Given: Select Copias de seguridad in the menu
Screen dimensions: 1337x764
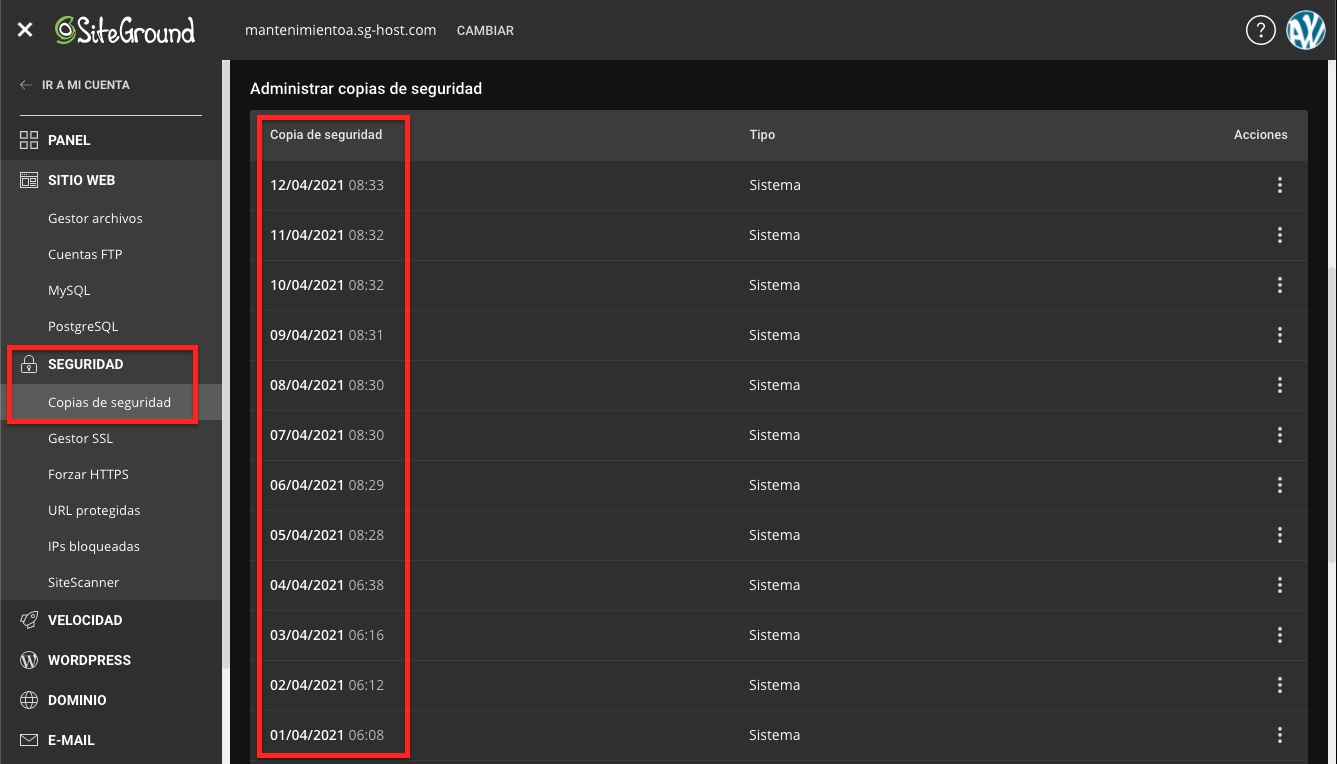Looking at the screenshot, I should (110, 402).
